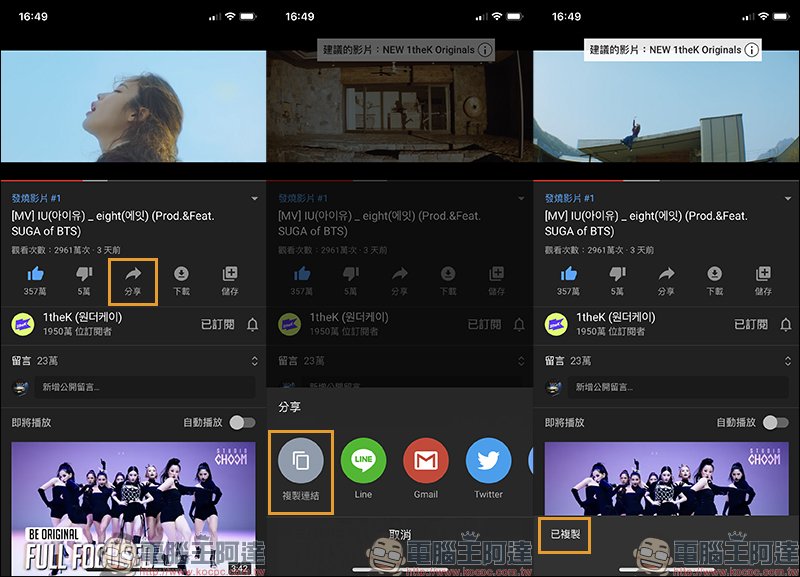The width and height of the screenshot is (800, 577).
Task: Tap 留言 23萬 comments header, left screen
Action: (x=35, y=361)
